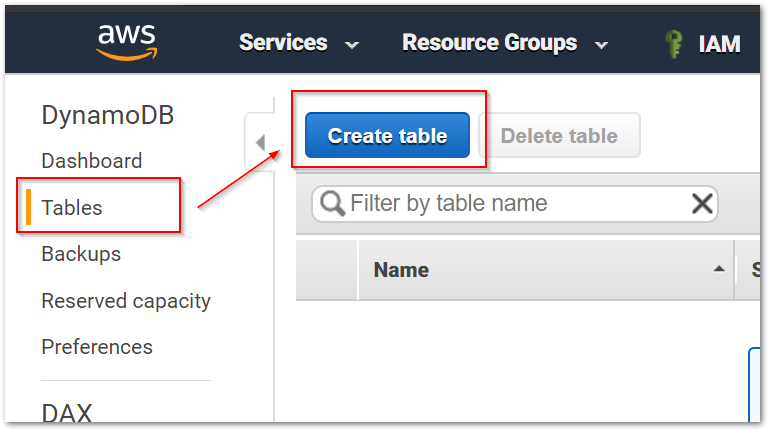Open Preferences in the sidebar
This screenshot has height=431, width=769.
click(97, 347)
